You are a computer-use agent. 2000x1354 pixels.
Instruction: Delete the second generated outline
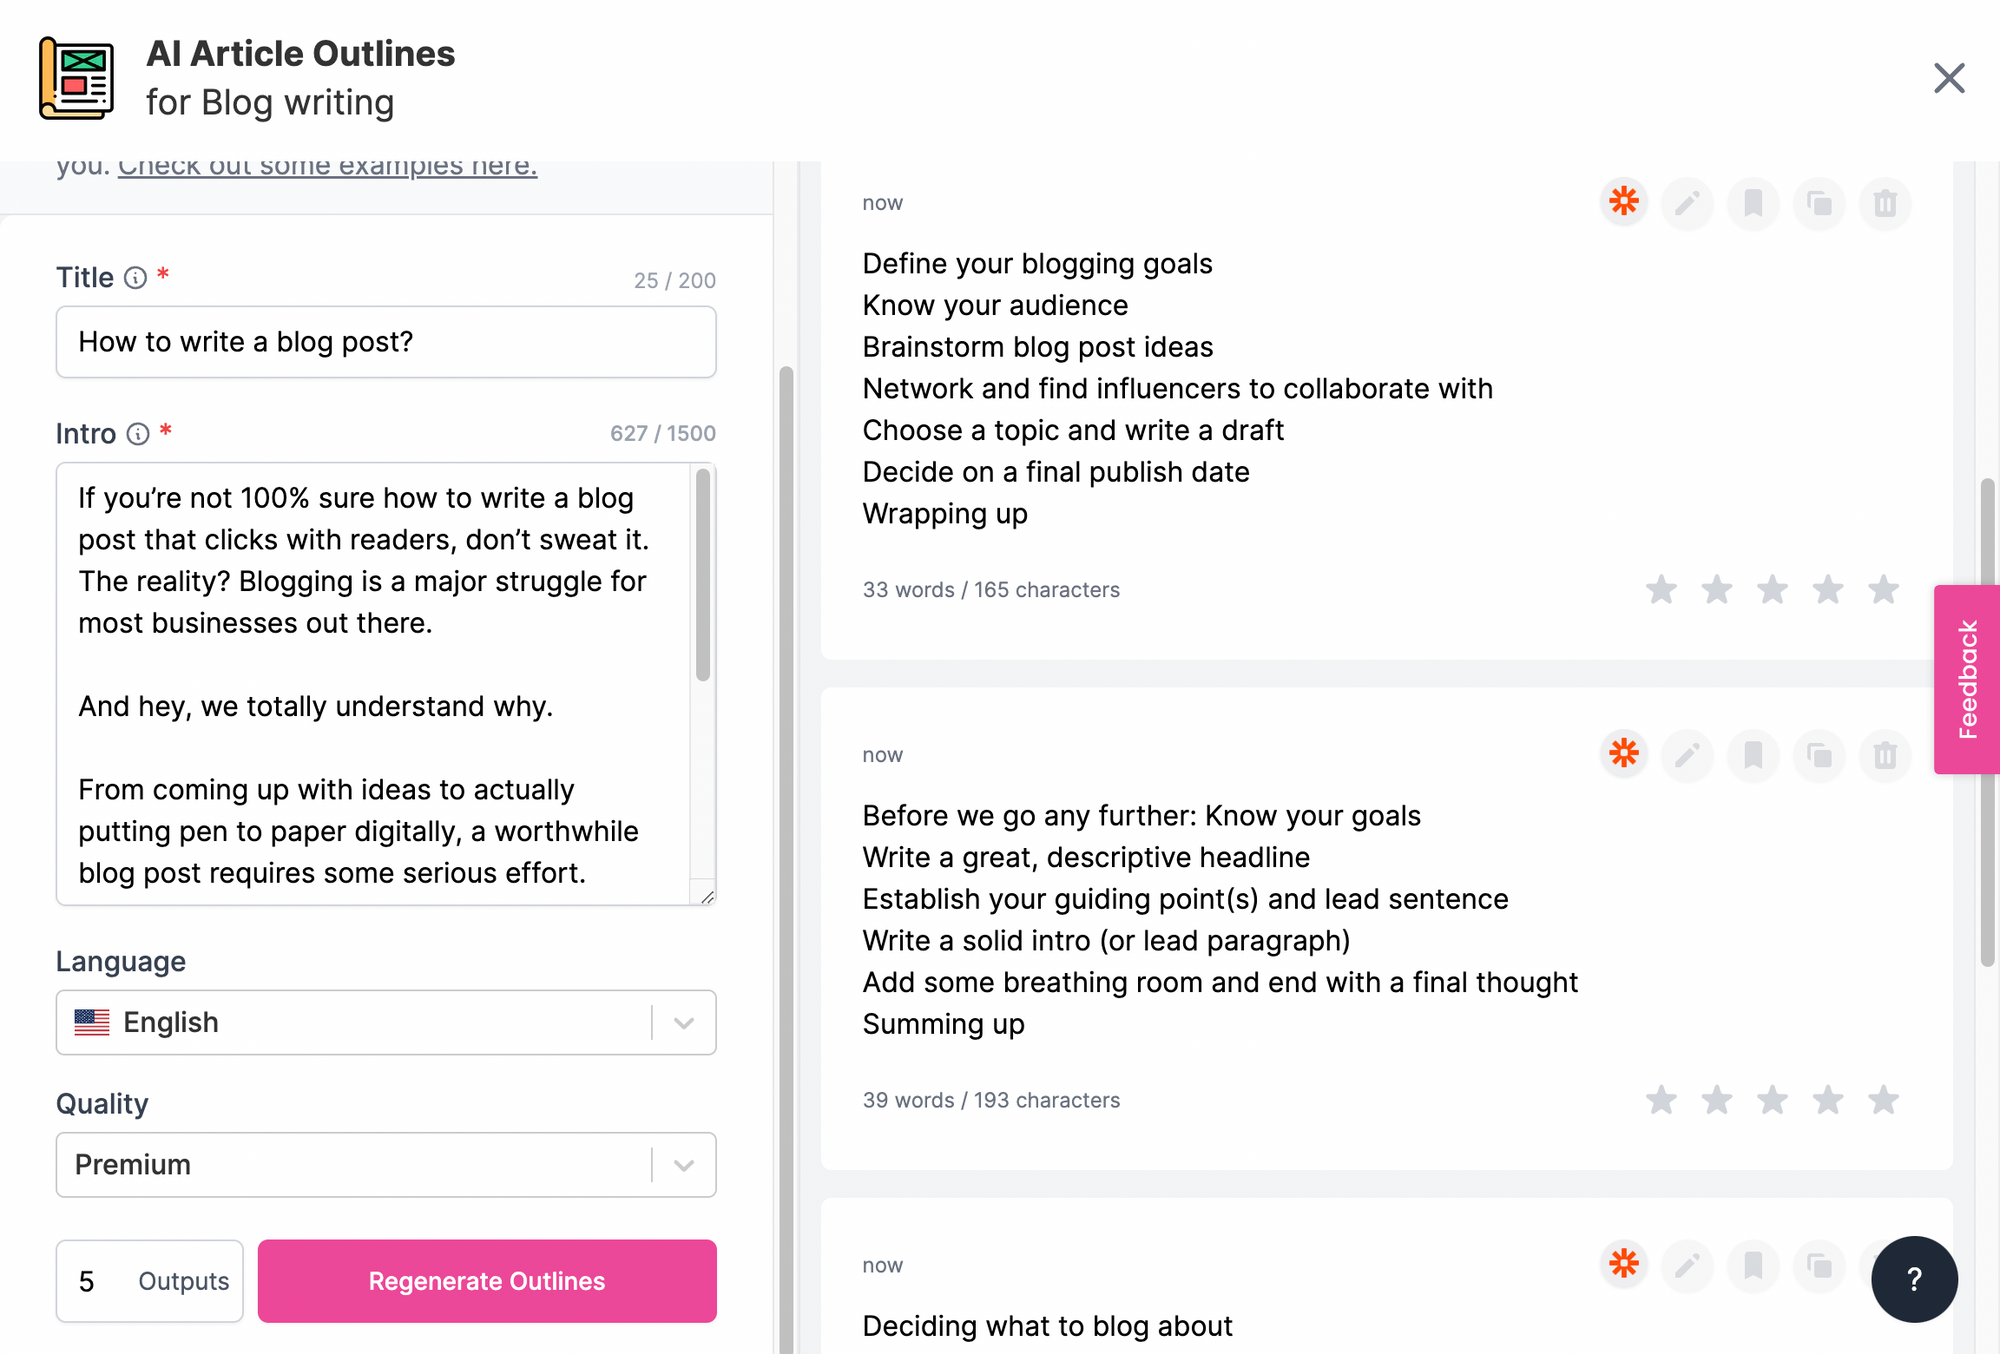tap(1885, 755)
